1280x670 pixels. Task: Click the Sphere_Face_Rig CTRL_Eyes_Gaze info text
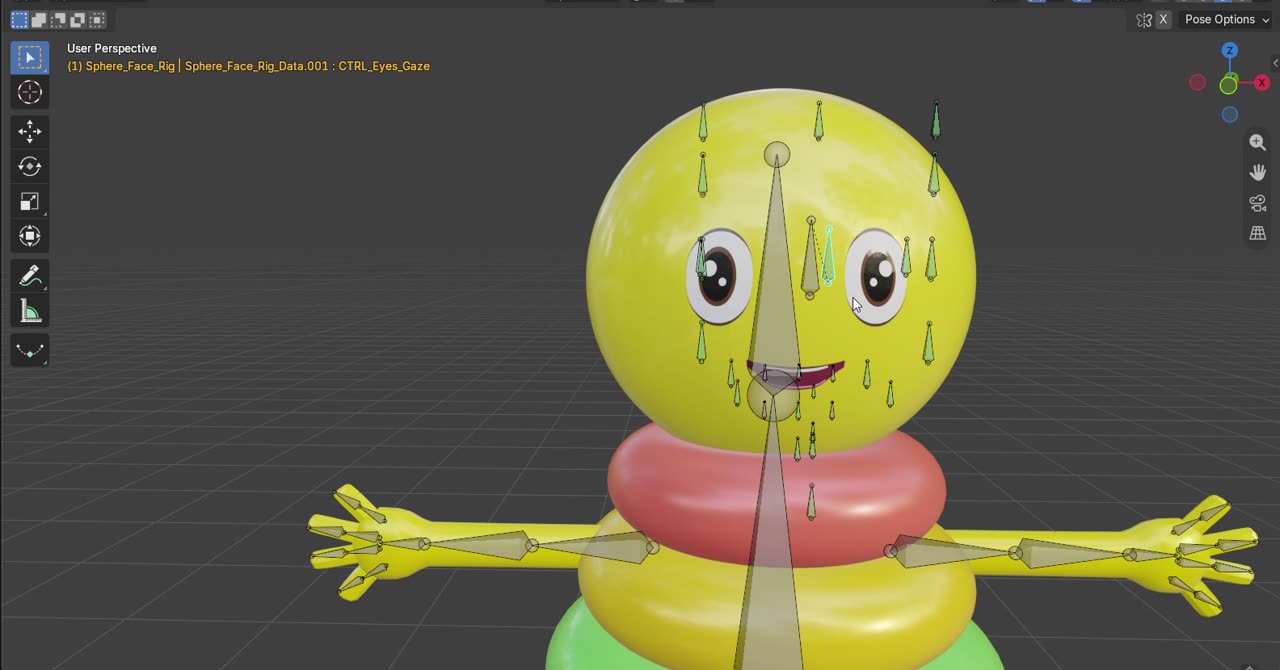248,66
